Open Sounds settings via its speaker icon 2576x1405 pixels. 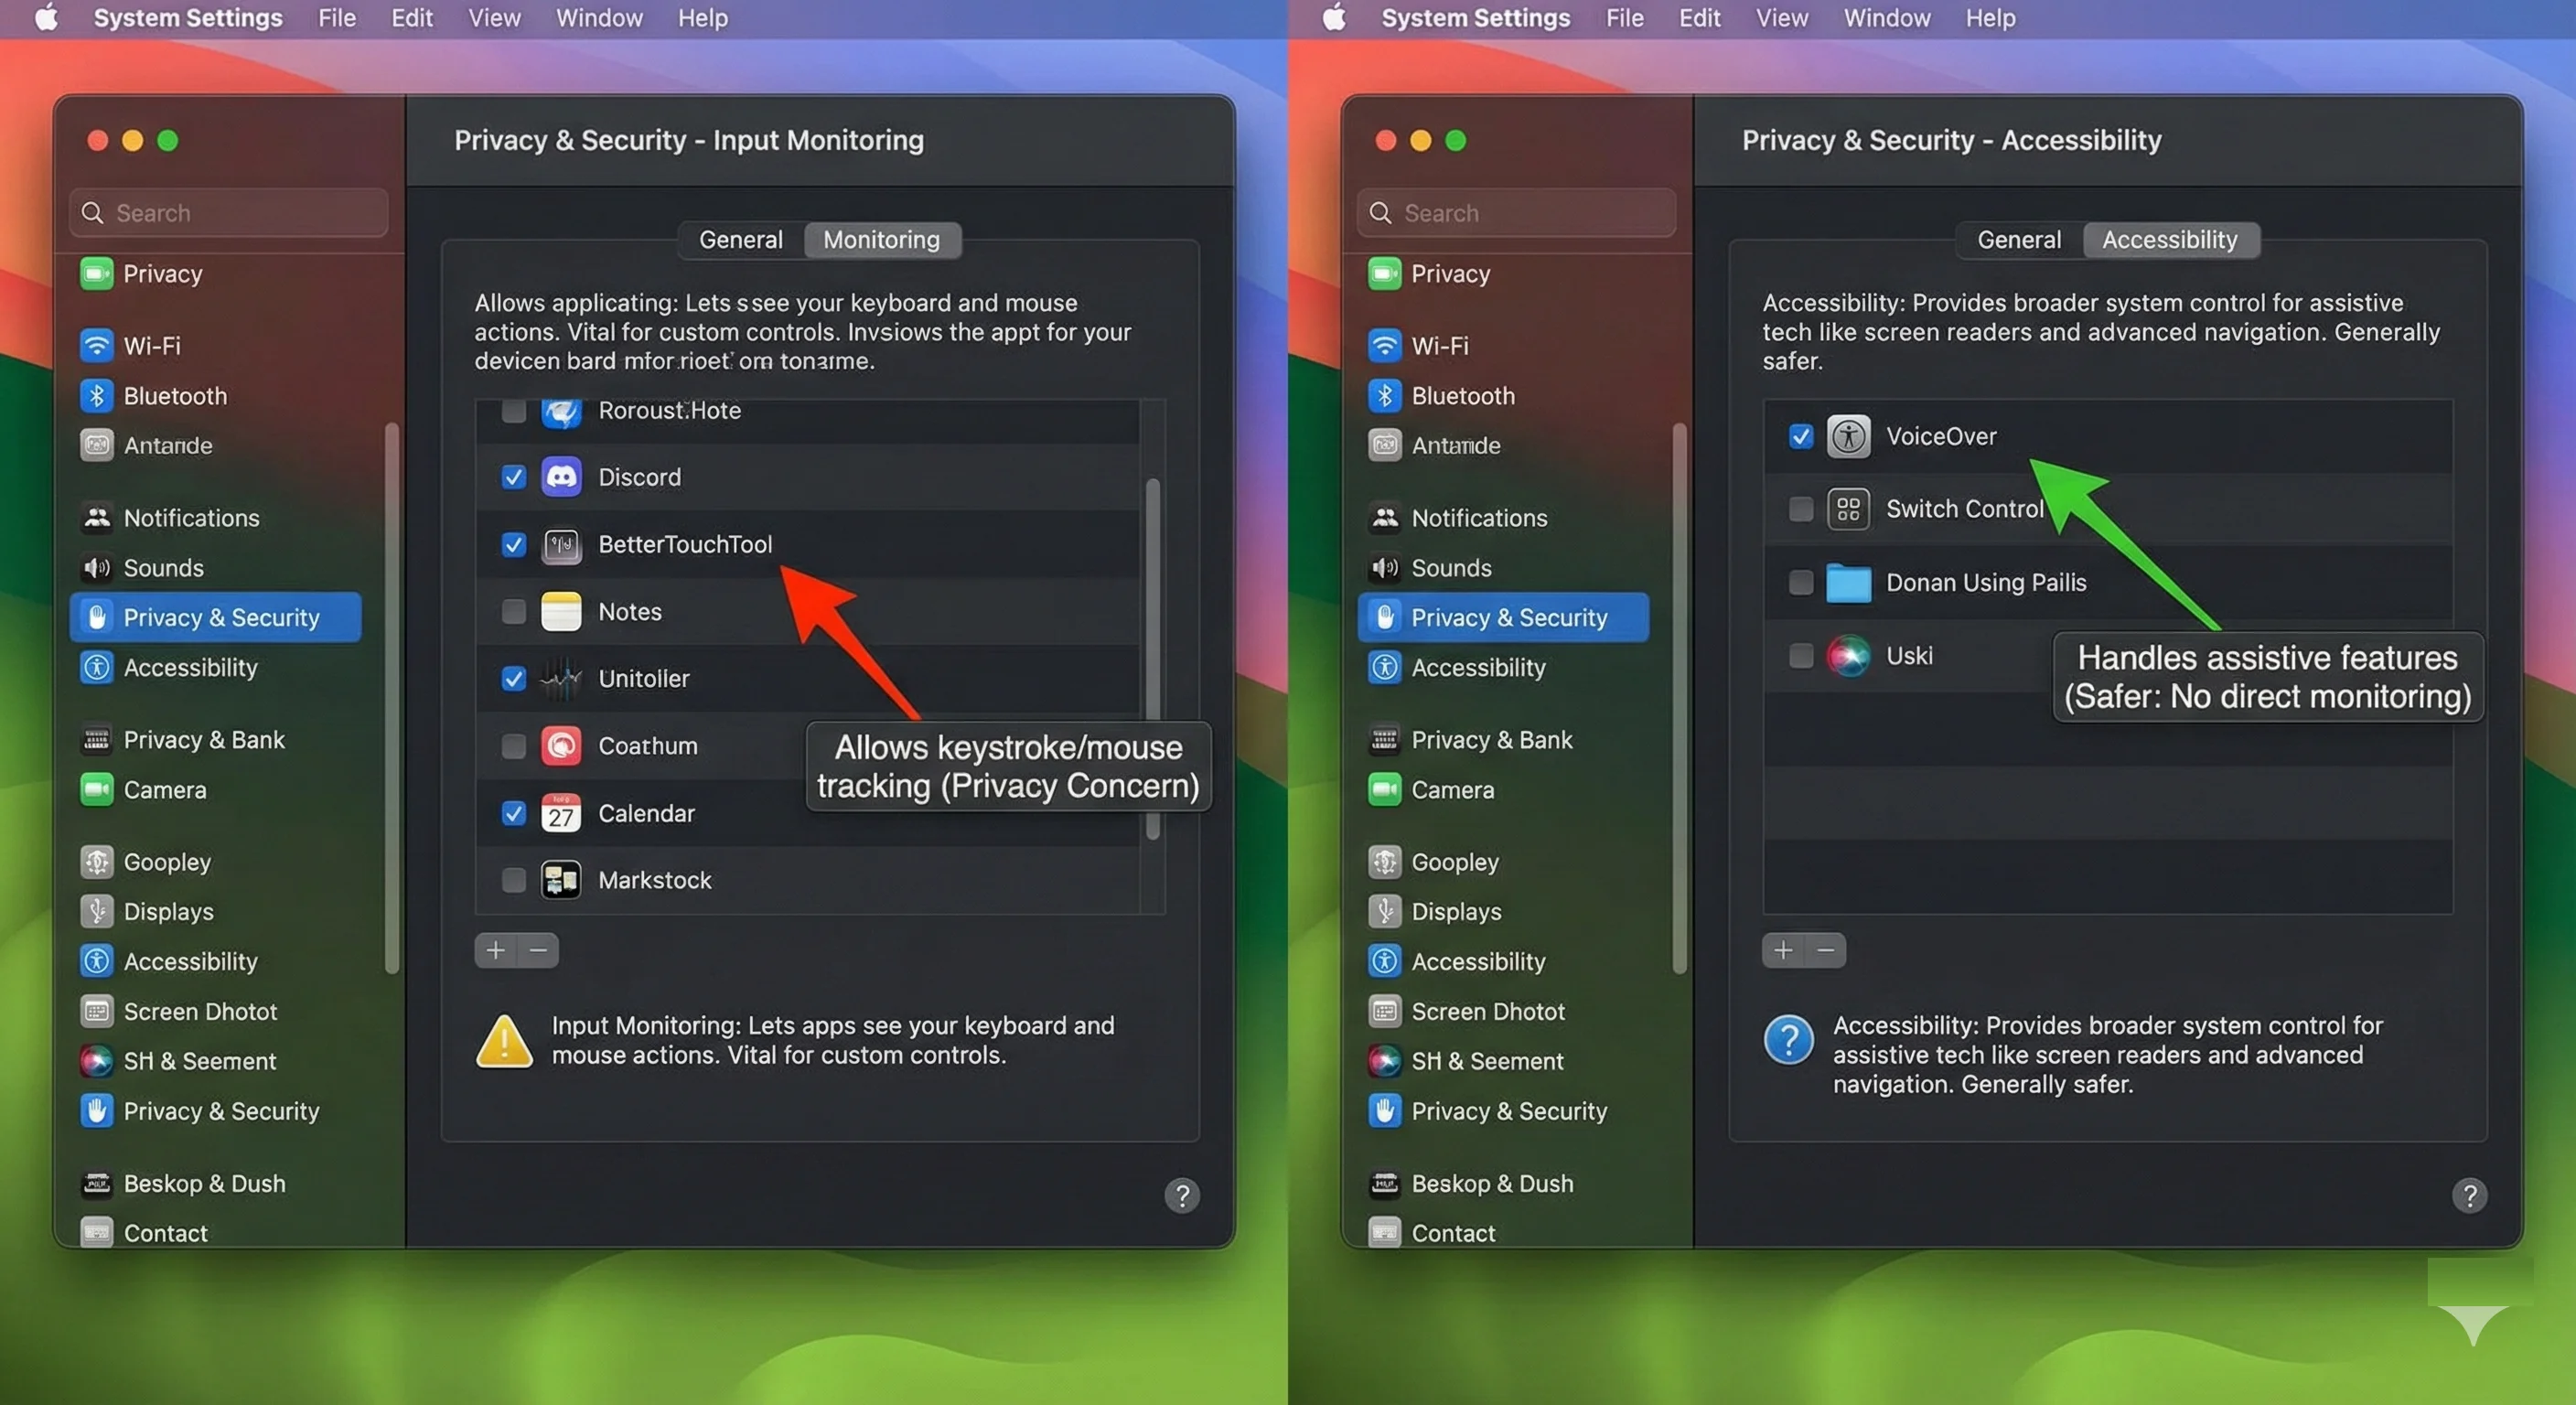coord(96,568)
